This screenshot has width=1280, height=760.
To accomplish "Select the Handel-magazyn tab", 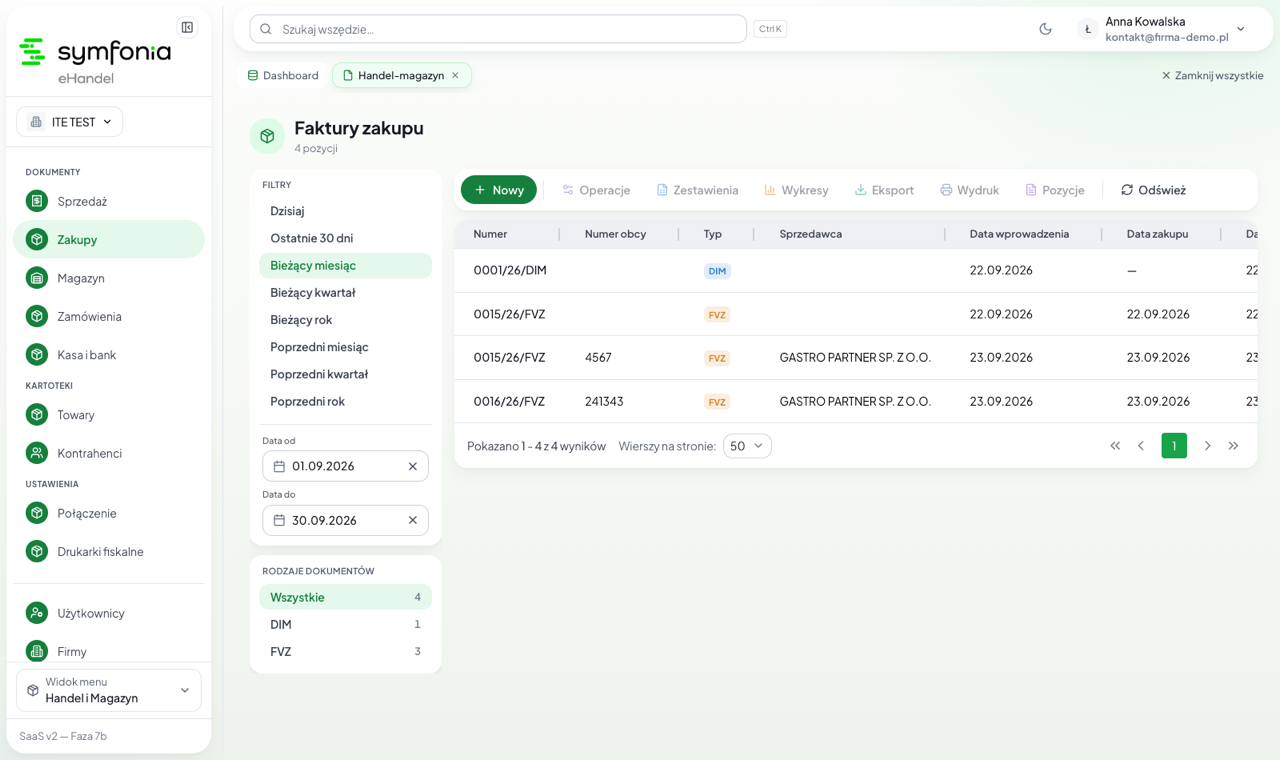I will click(401, 75).
